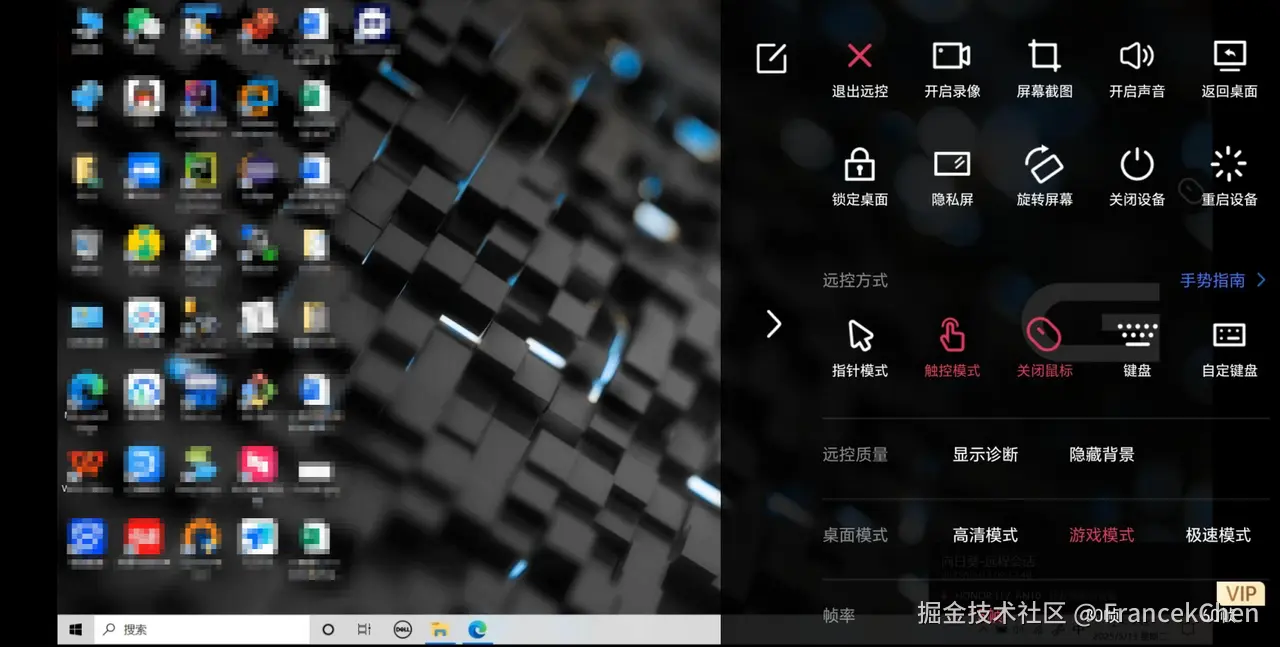Collapse side panel with the arrow chevron
Screen dimensions: 1280x647
pos(773,323)
